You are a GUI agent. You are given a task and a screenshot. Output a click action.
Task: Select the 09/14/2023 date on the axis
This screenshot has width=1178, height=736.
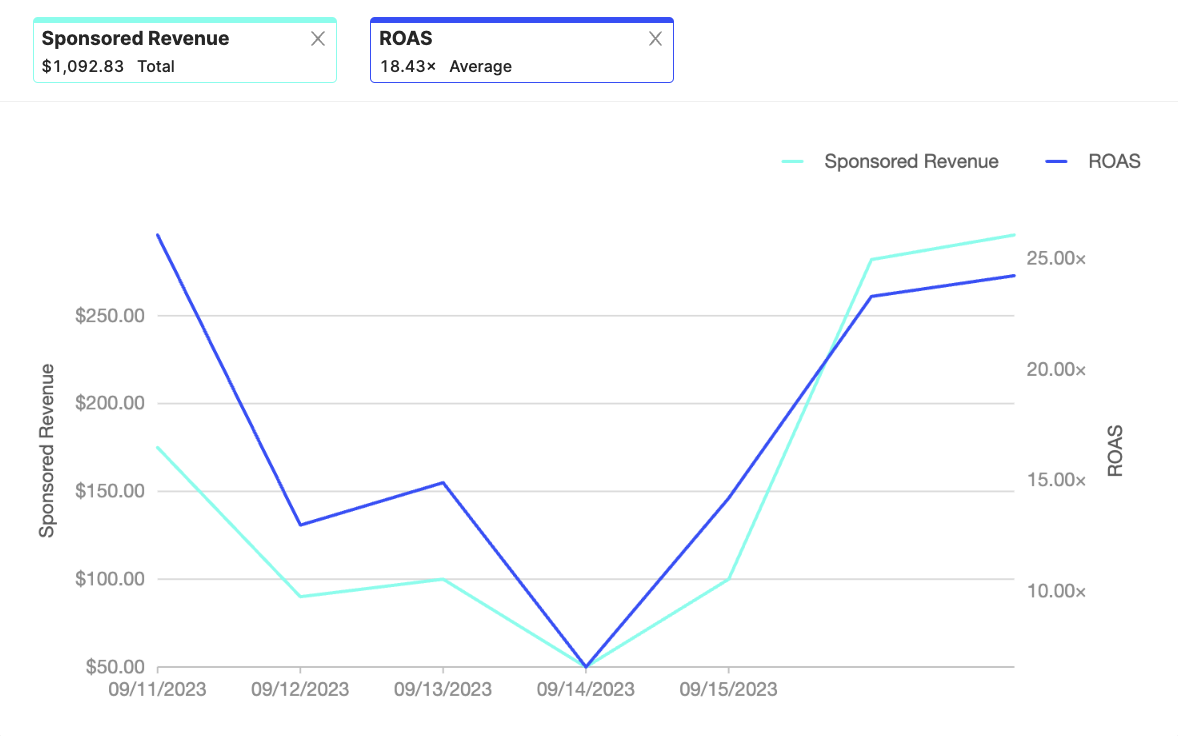click(586, 690)
